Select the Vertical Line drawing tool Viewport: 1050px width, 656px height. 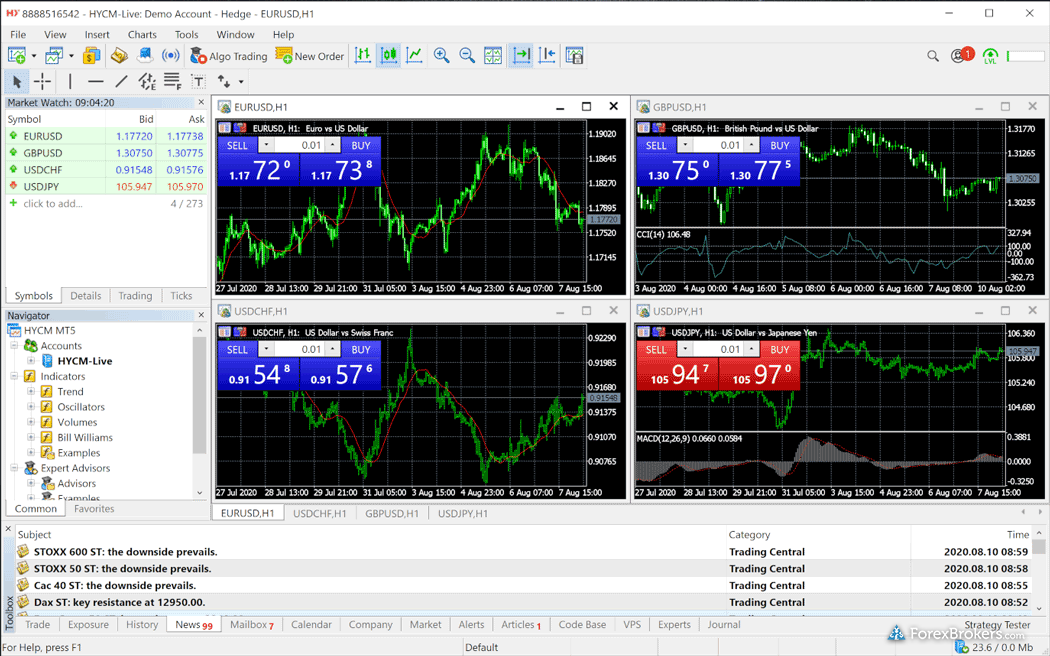coord(70,82)
